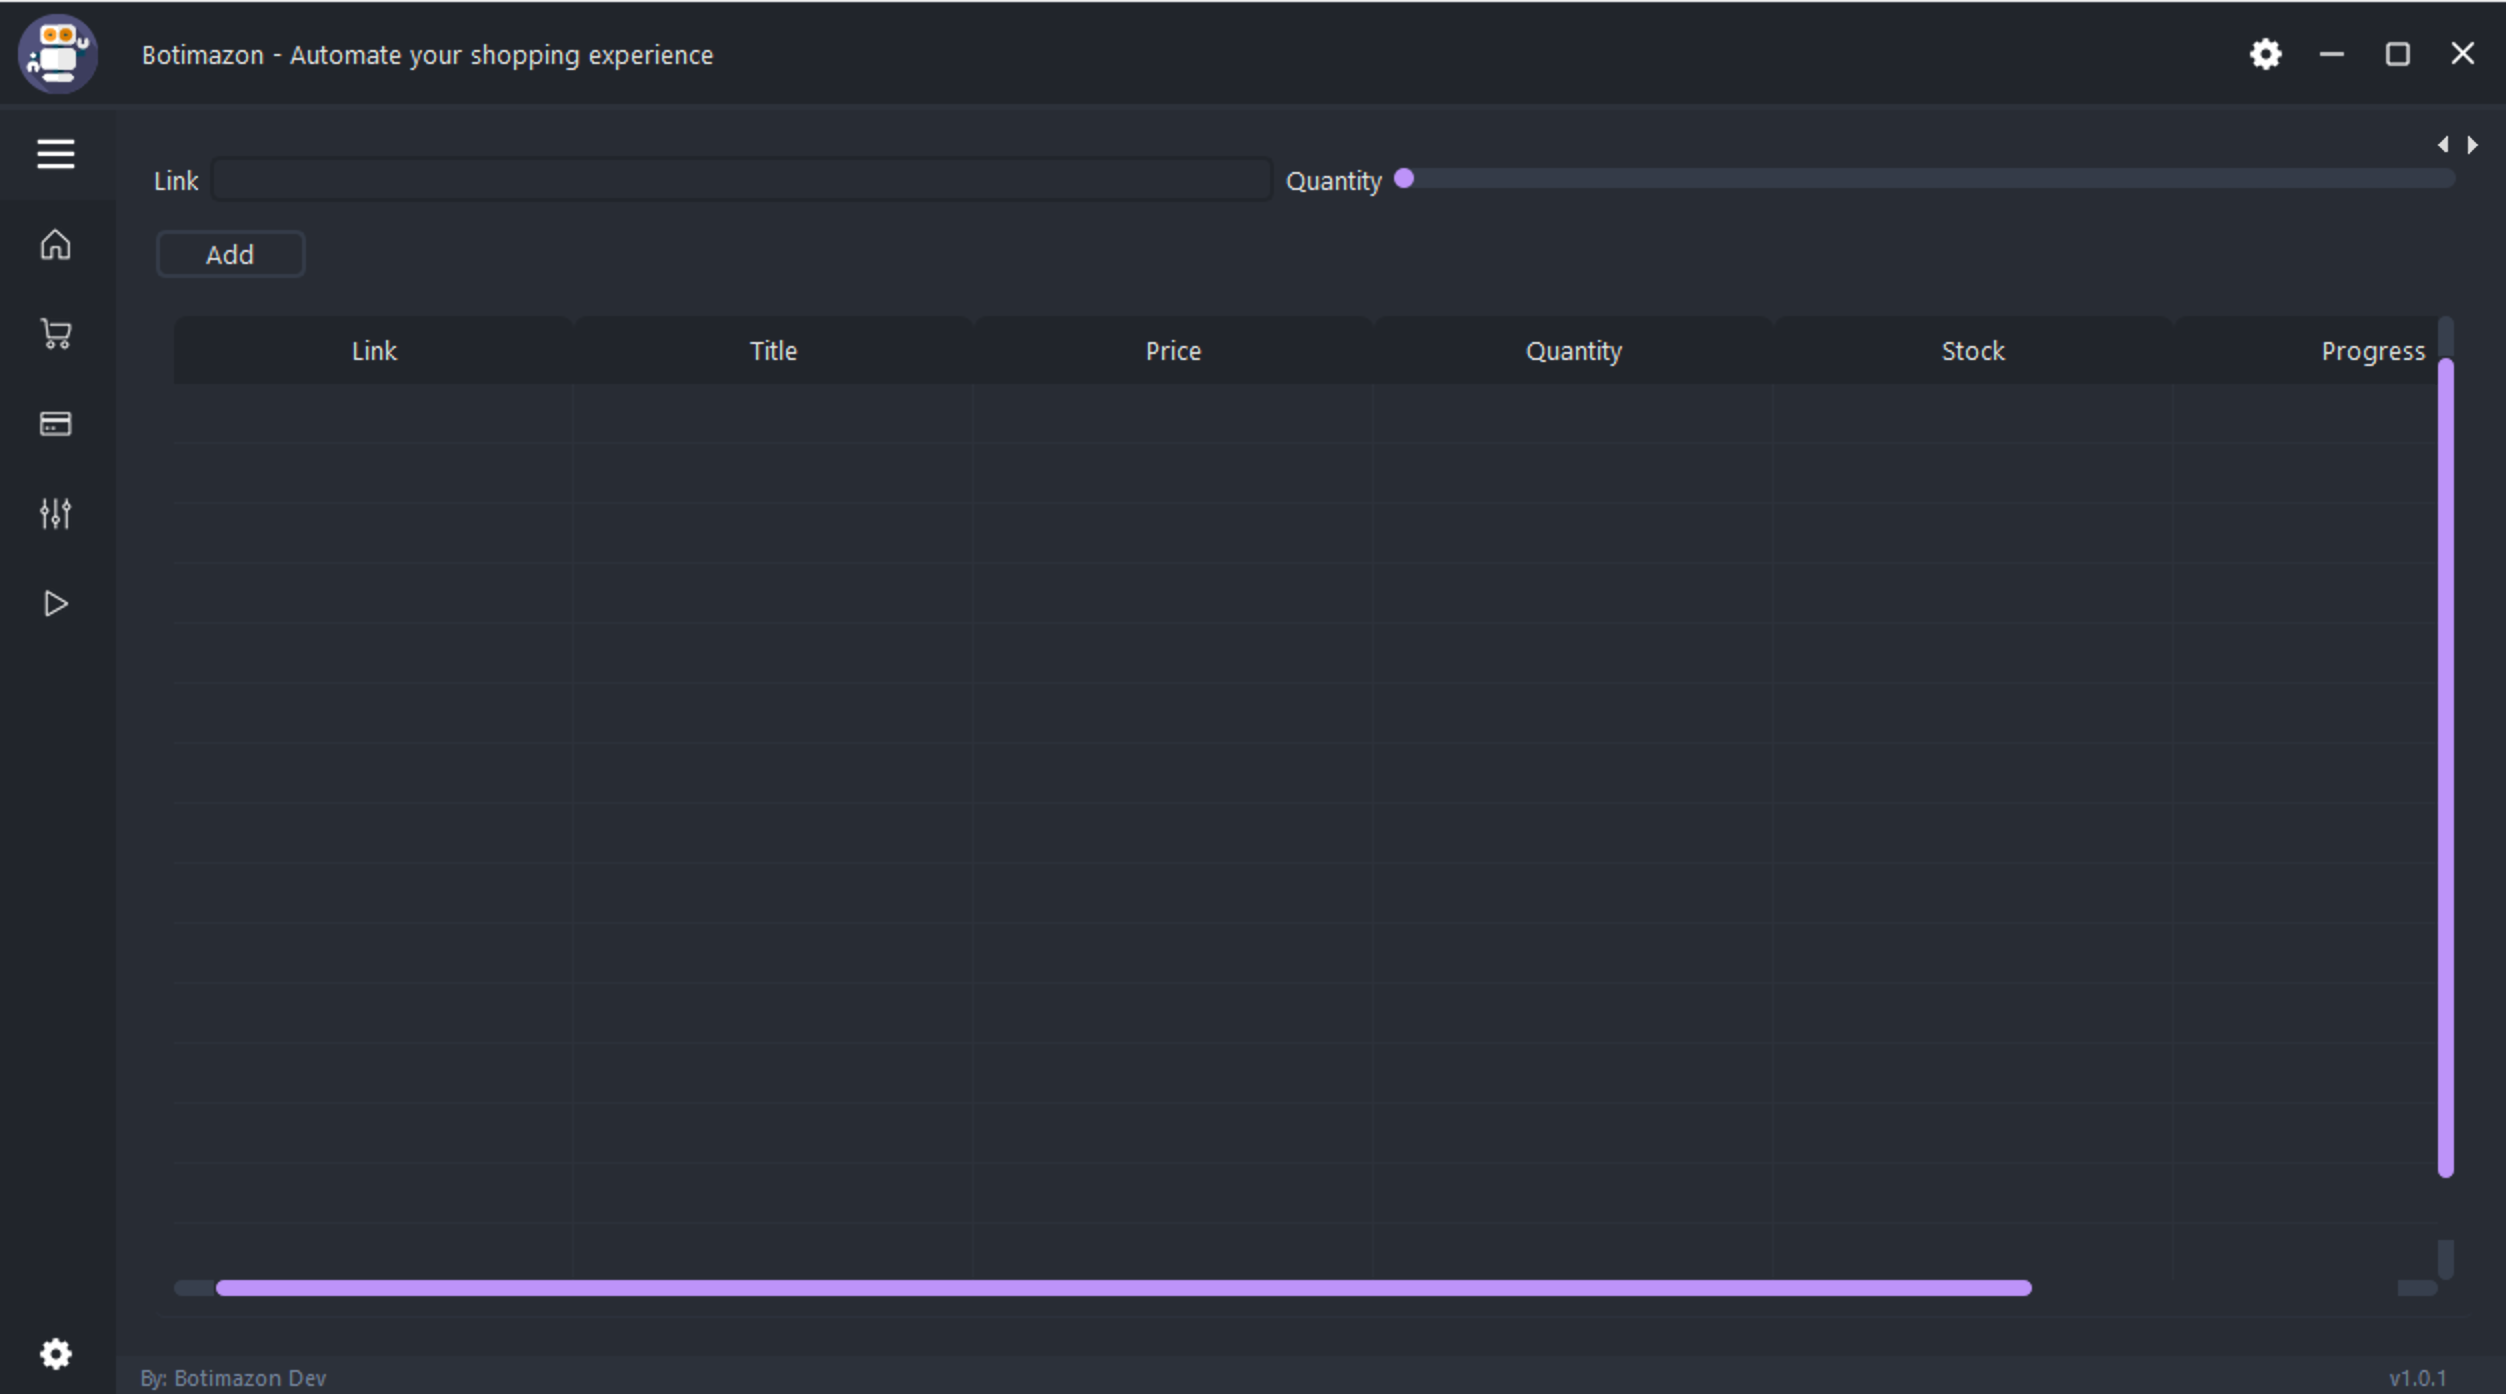This screenshot has height=1394, width=2506.
Task: Click the horizontal table scrollbar
Action: tap(1122, 1288)
